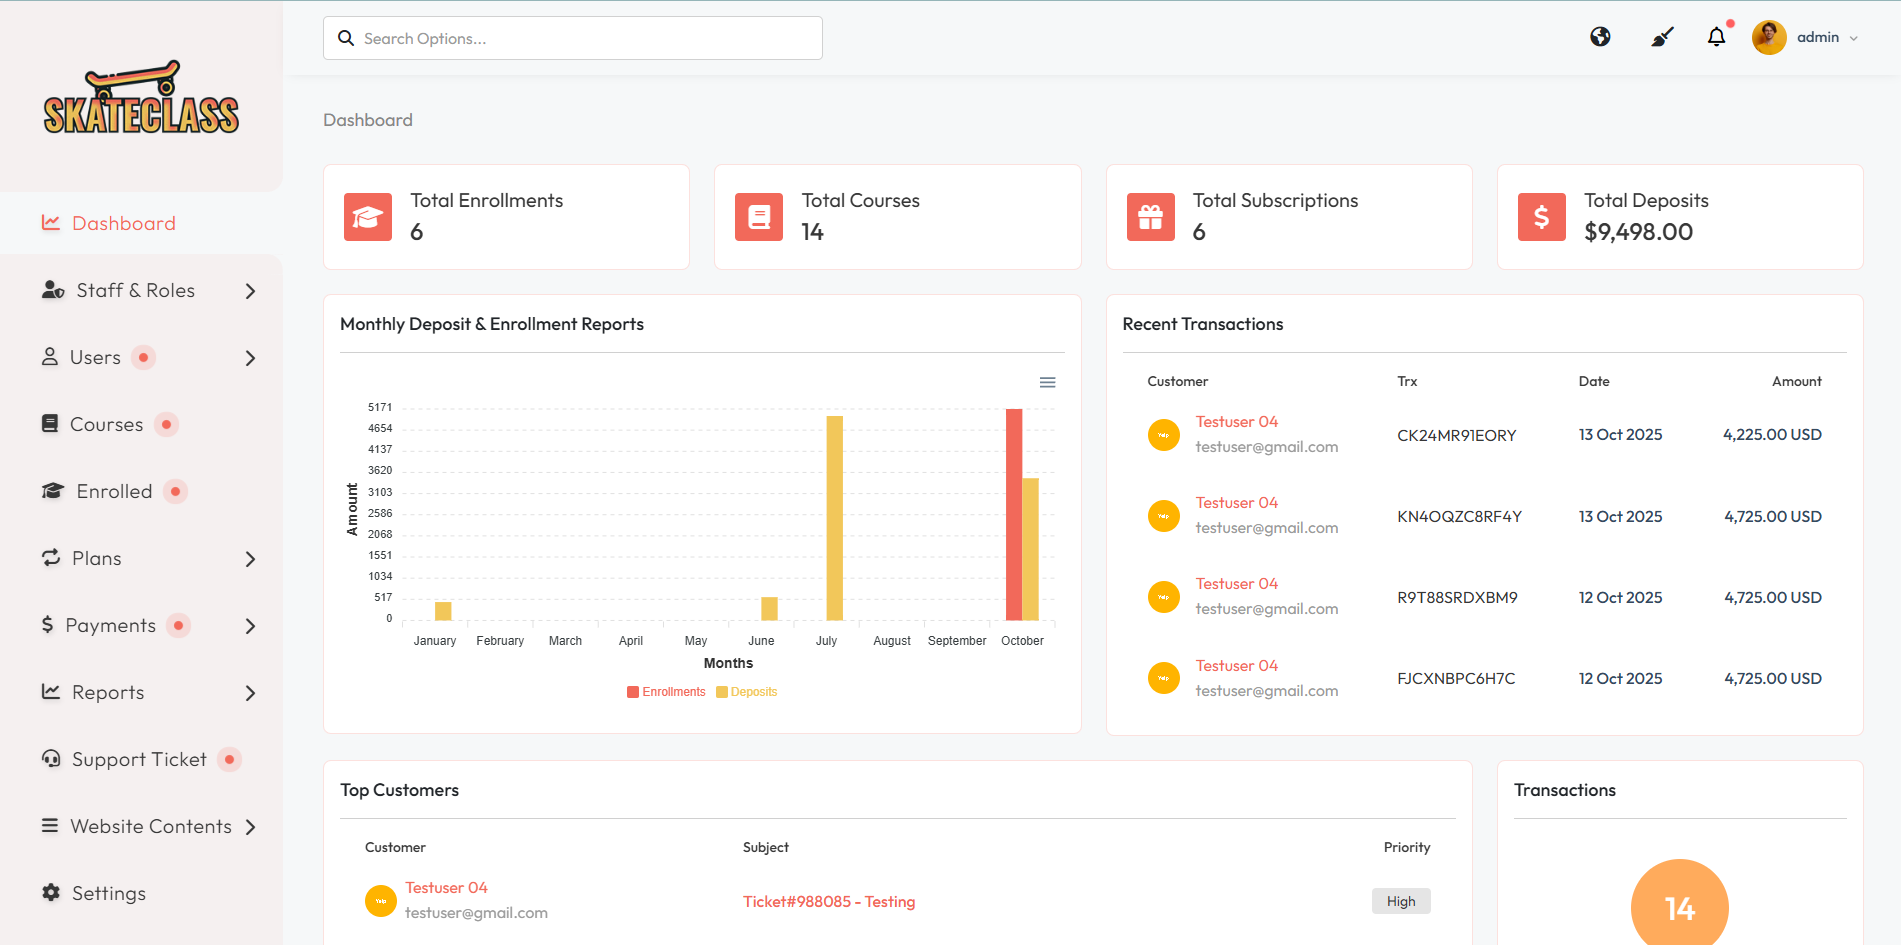Viewport: 1901px width, 945px height.
Task: Open the notifications bell
Action: (1716, 37)
